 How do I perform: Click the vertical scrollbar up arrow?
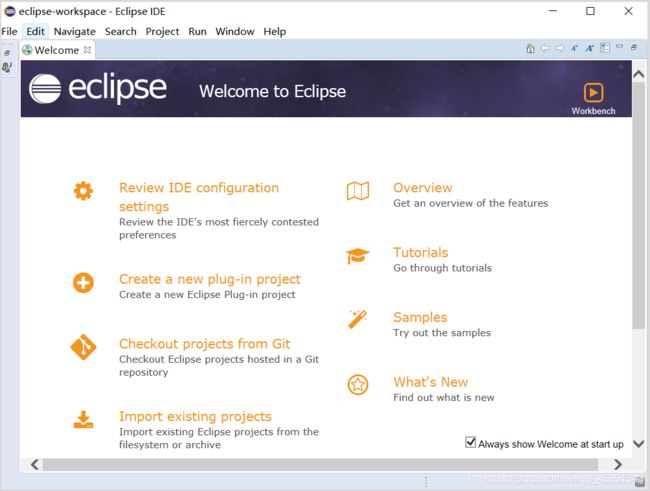[x=639, y=74]
